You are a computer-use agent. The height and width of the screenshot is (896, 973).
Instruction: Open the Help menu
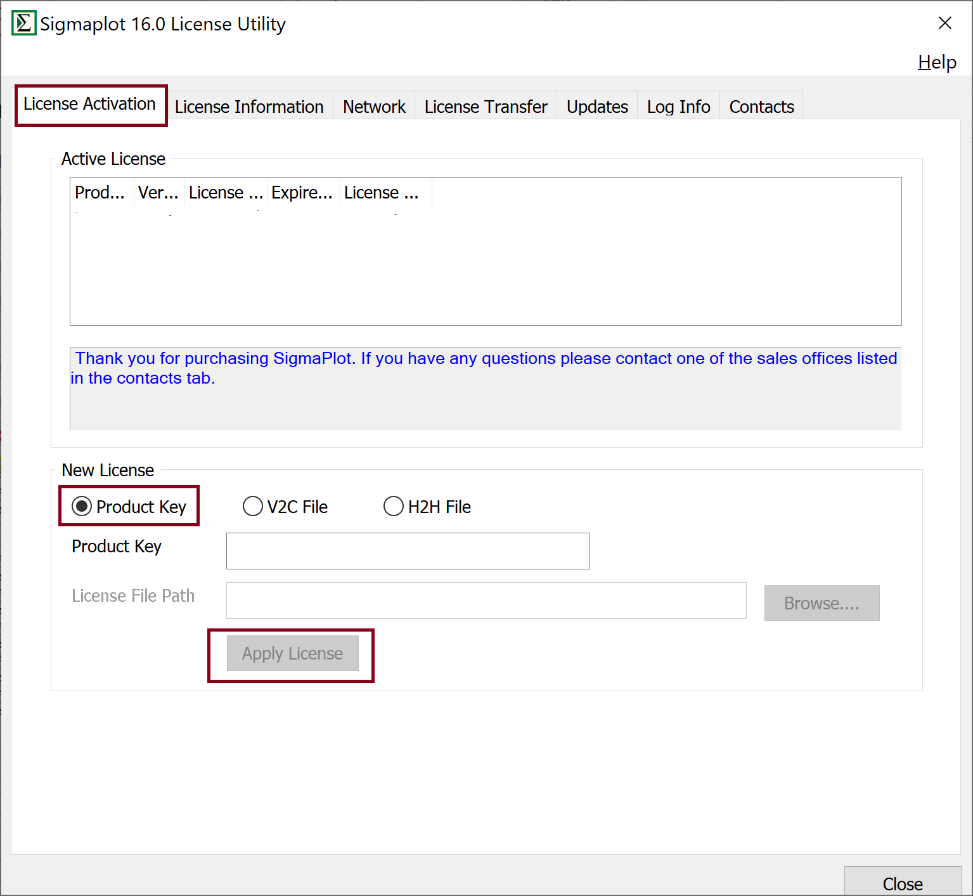pos(936,62)
